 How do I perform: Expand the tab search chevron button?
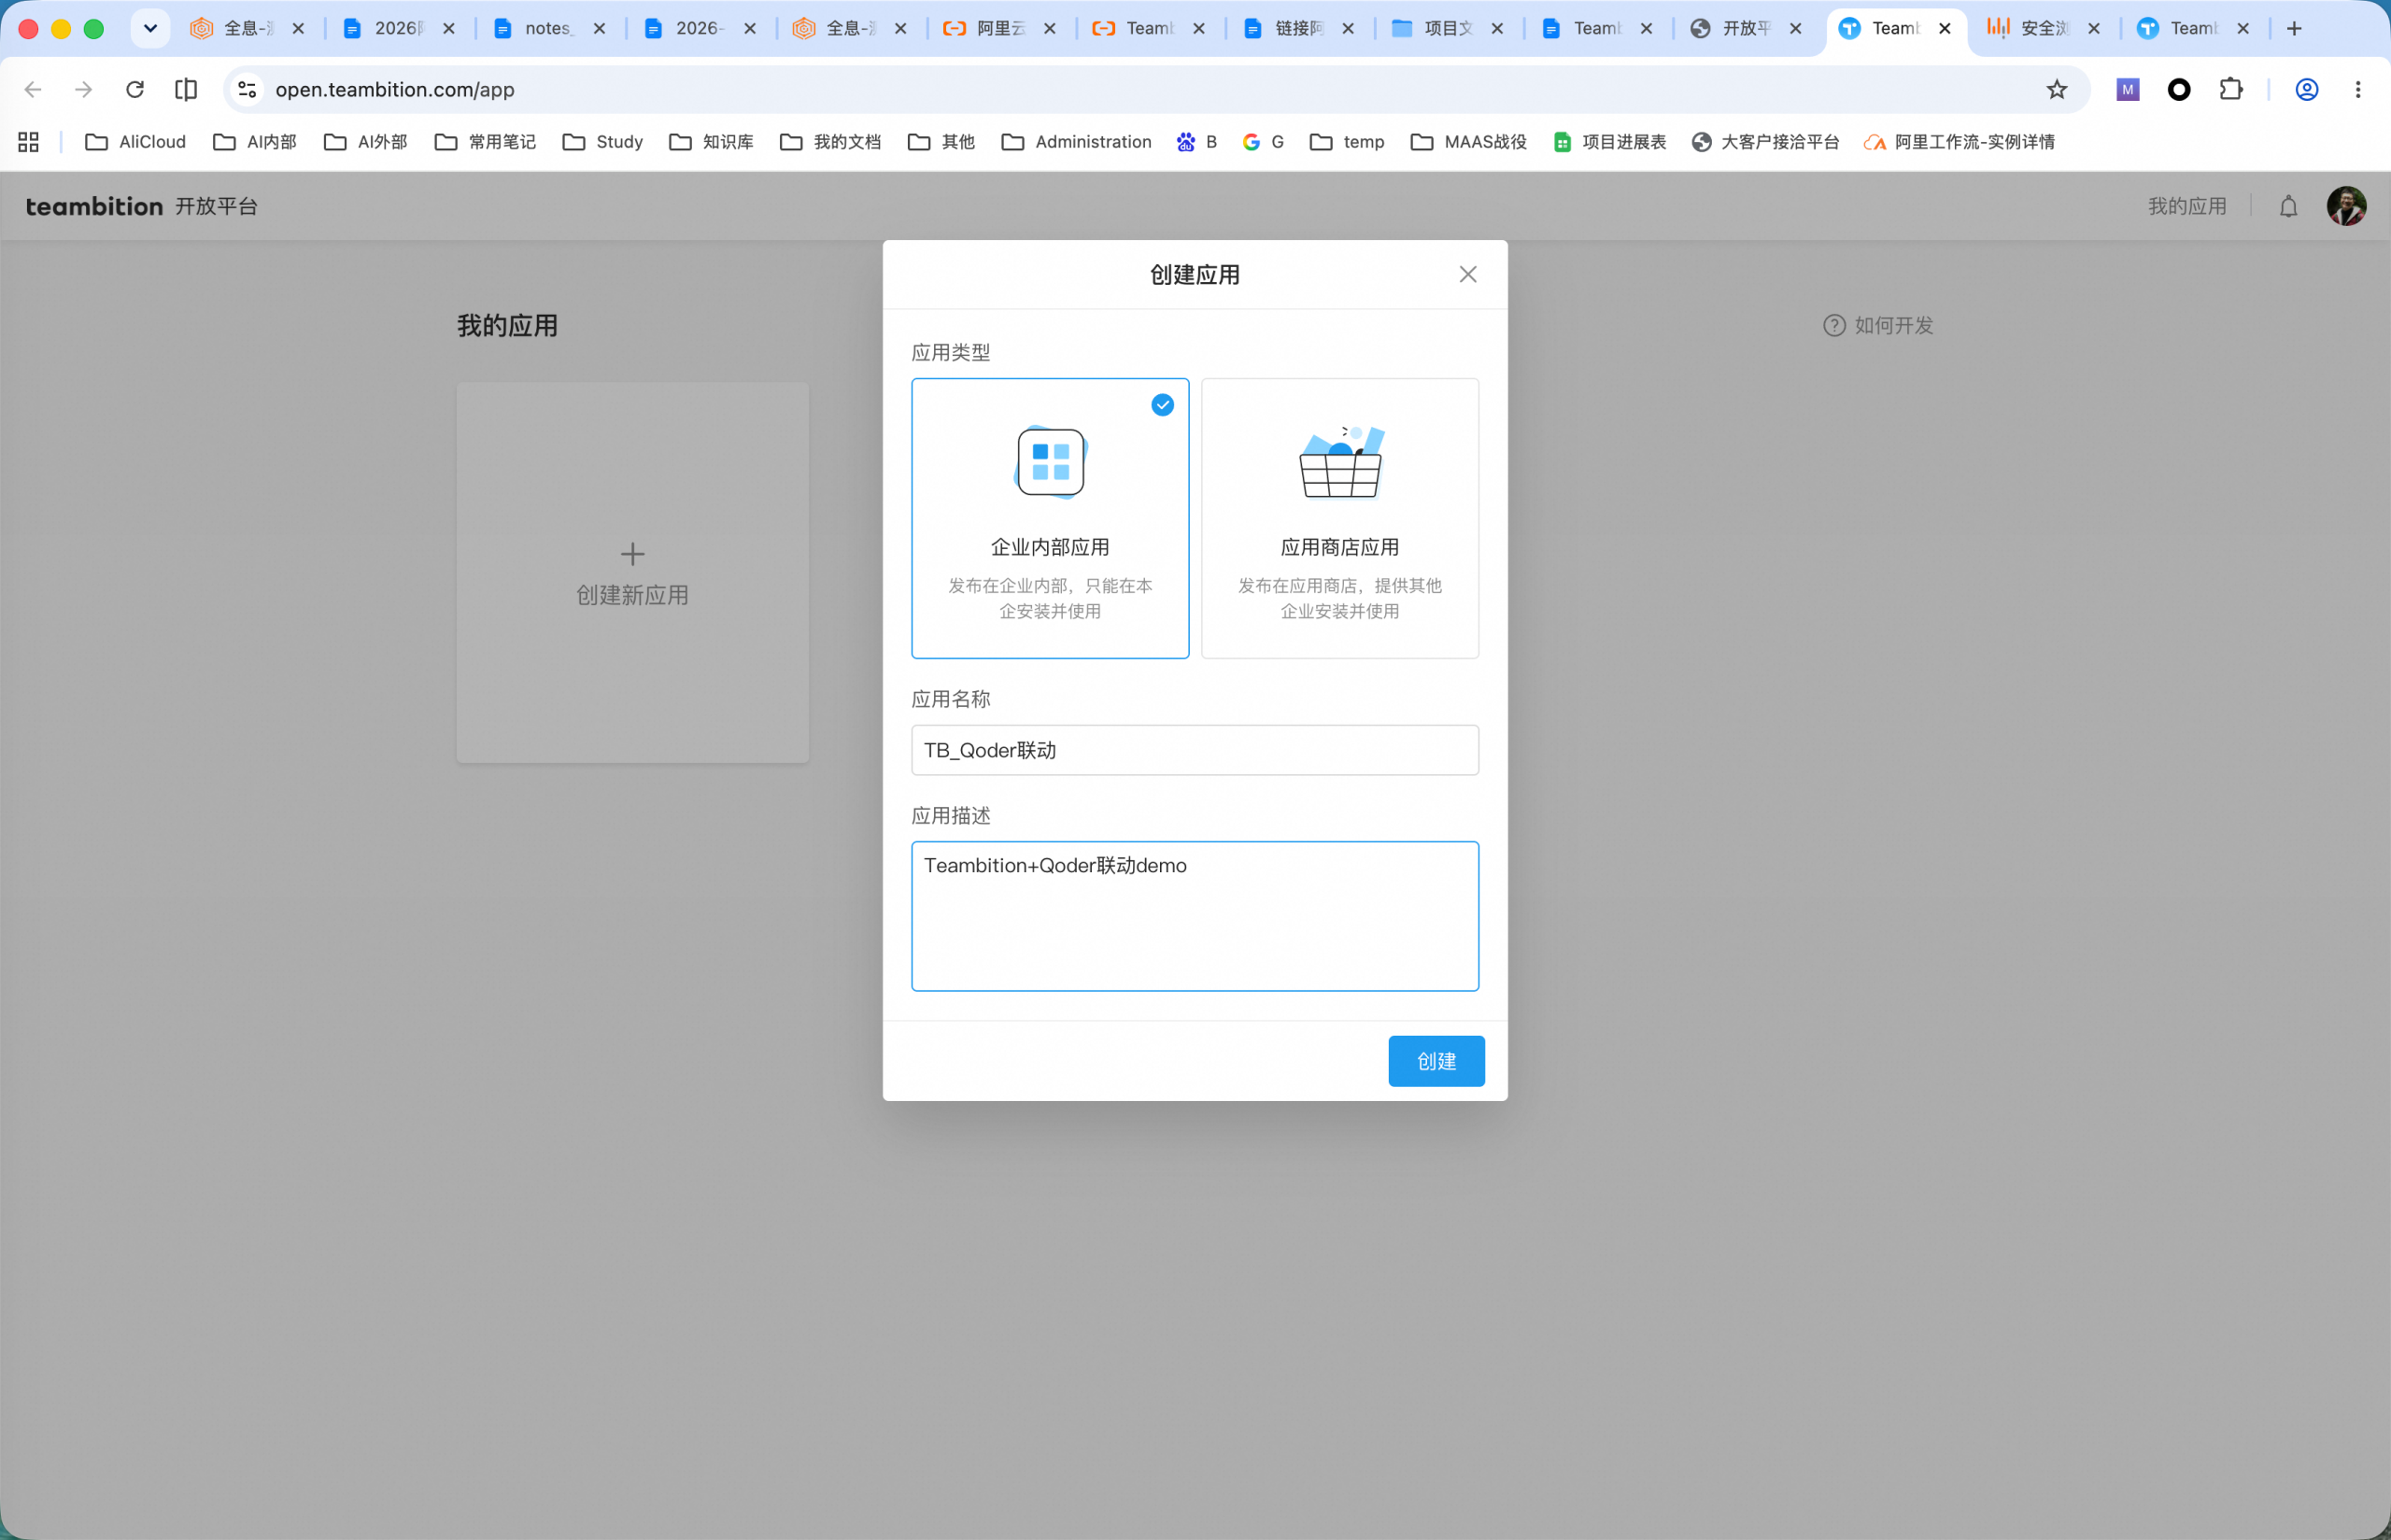click(150, 29)
